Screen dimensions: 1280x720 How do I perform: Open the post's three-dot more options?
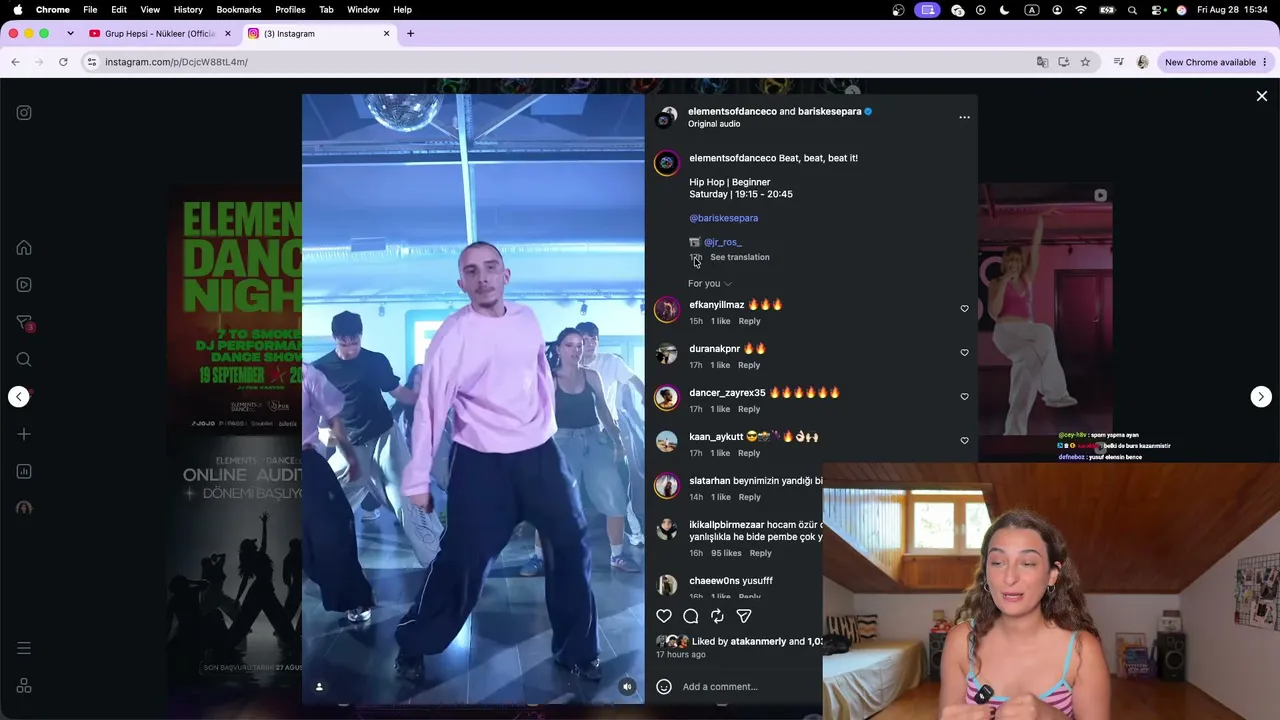[x=964, y=118]
